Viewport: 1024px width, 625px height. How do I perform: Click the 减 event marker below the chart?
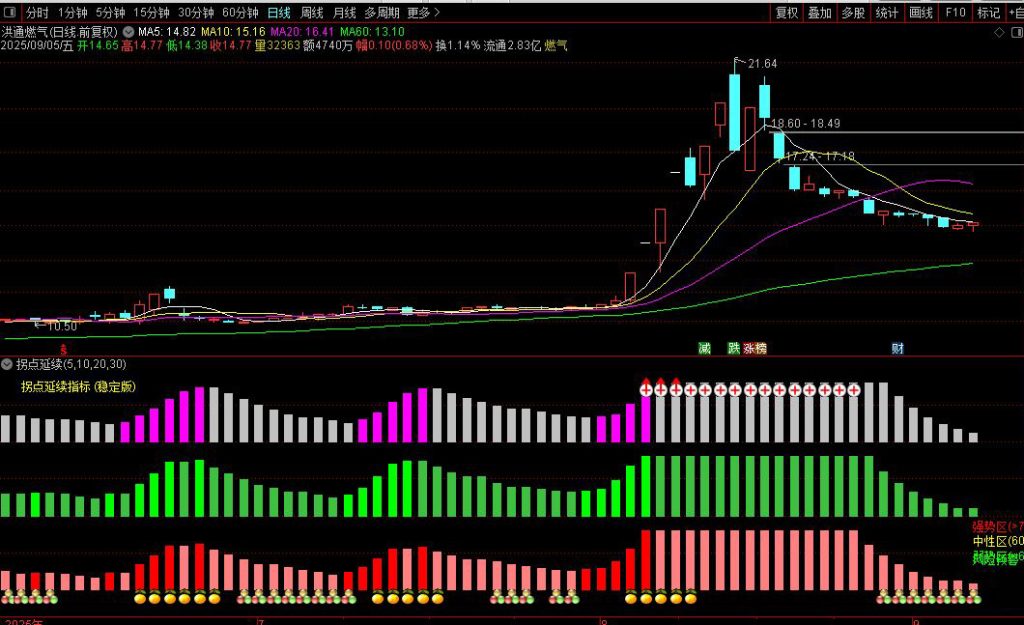705,349
